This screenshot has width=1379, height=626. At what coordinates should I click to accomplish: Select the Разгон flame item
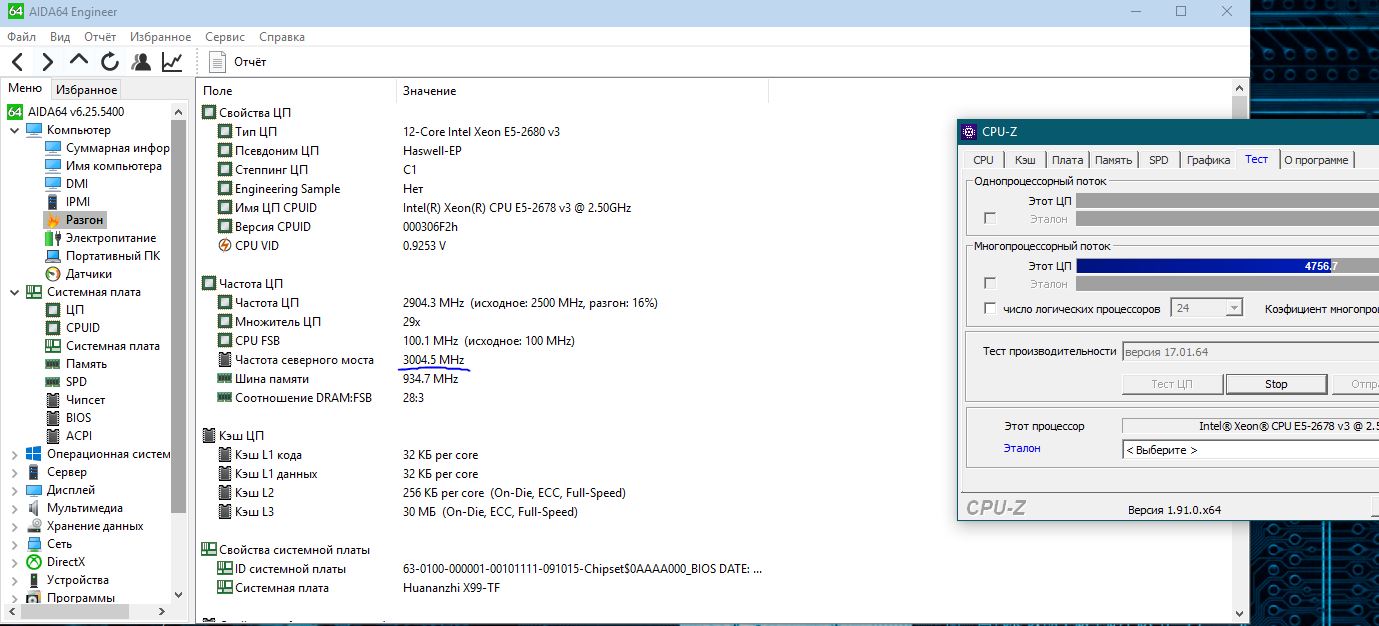point(74,220)
